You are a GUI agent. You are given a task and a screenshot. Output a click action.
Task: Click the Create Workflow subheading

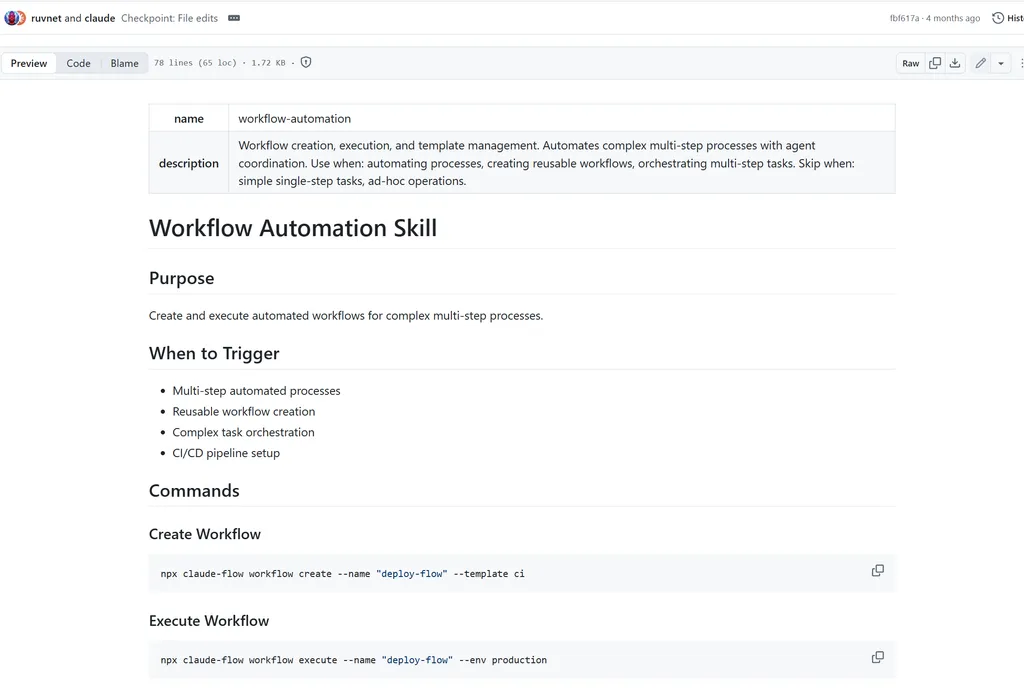[x=204, y=534]
